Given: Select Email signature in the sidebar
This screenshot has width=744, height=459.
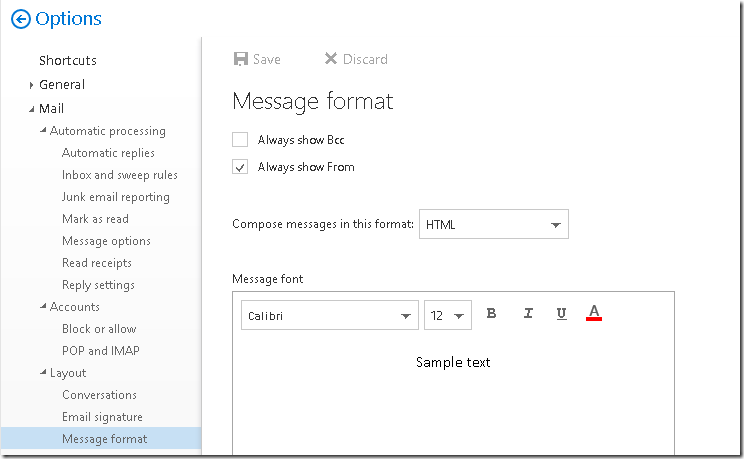Looking at the screenshot, I should 102,417.
